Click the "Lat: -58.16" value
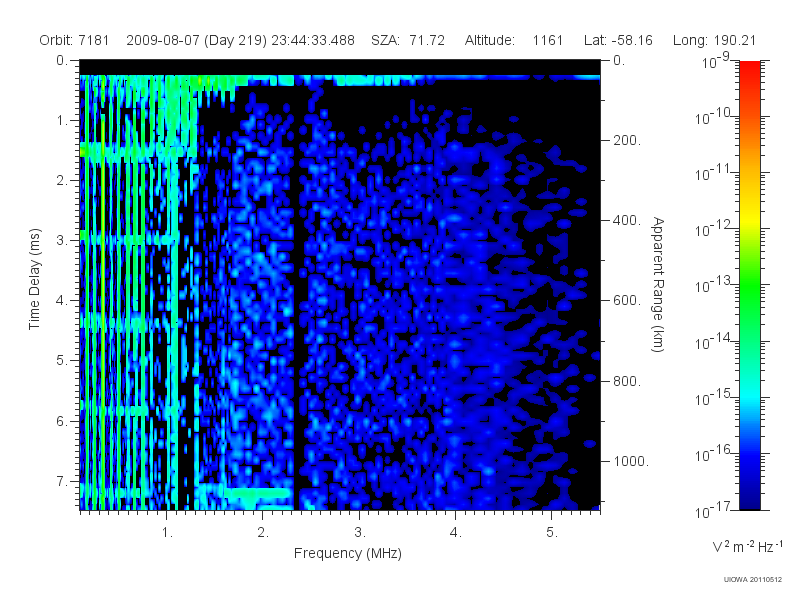Screen dimensions: 800x600 tap(618, 40)
